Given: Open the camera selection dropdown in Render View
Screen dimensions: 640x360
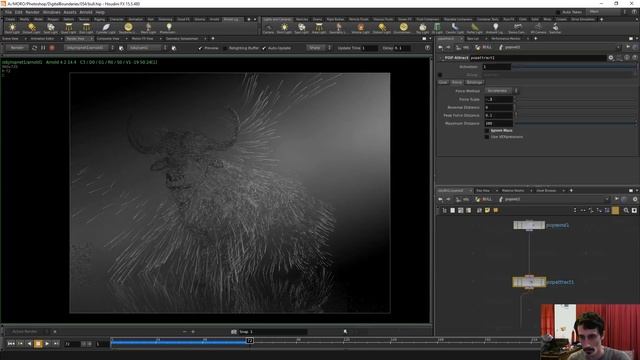Looking at the screenshot, I should [x=147, y=48].
